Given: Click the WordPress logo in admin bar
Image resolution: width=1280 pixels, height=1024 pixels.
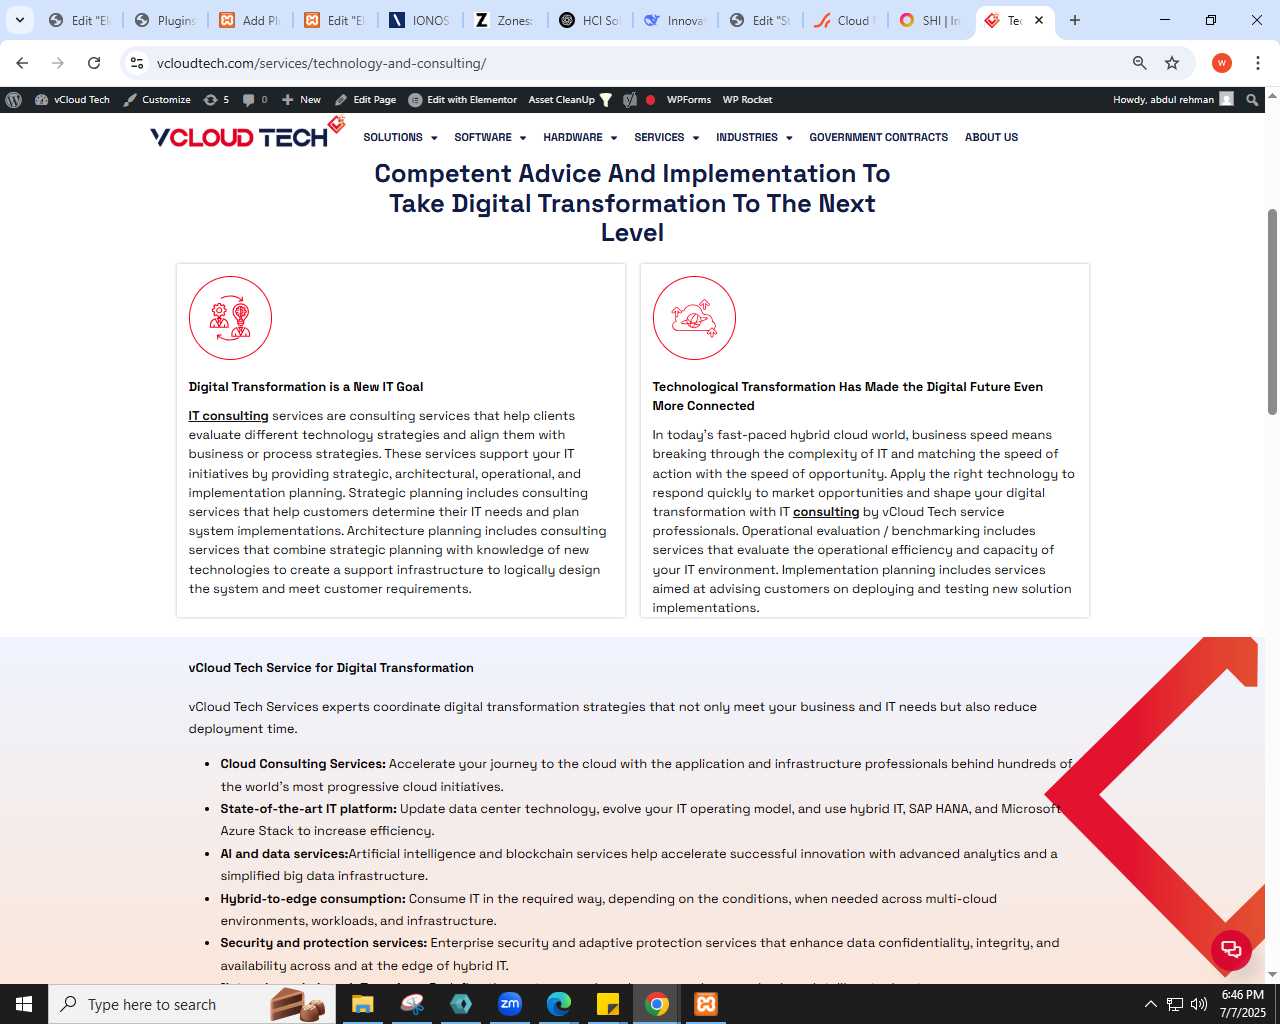Looking at the screenshot, I should point(14,100).
